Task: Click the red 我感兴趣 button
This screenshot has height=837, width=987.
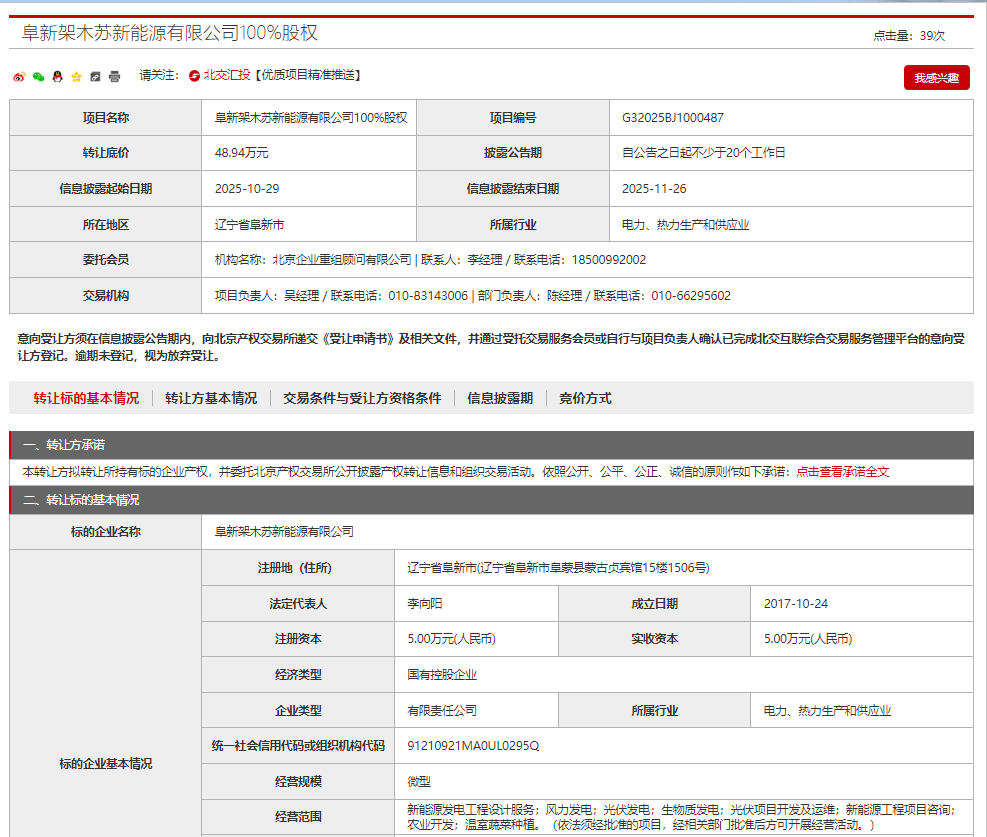Action: [938, 76]
